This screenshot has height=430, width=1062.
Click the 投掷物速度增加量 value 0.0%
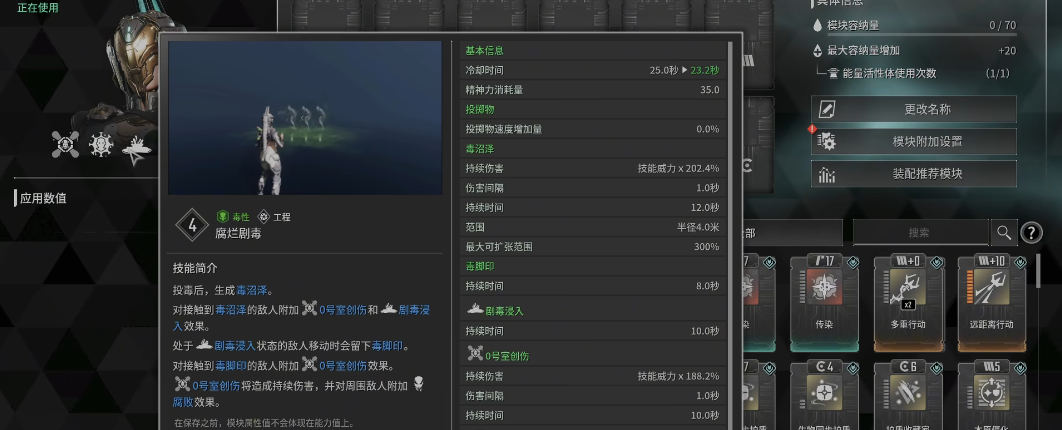click(x=708, y=129)
